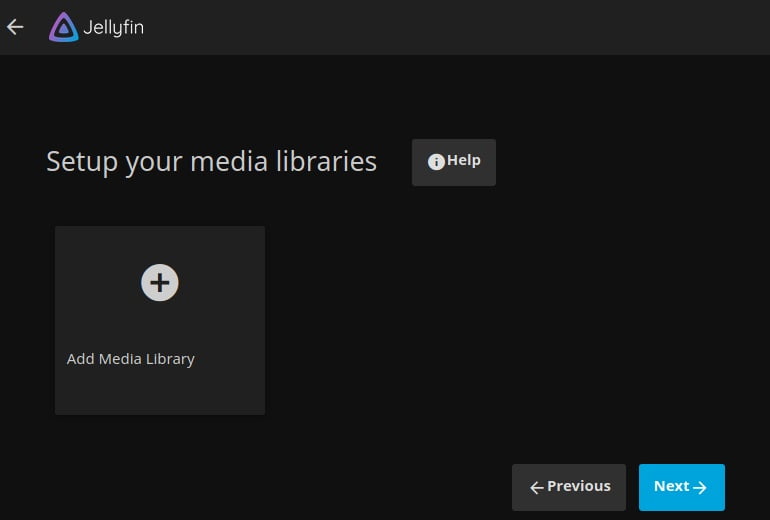Click the word Next on the blue button
The height and width of the screenshot is (520, 770).
click(671, 486)
